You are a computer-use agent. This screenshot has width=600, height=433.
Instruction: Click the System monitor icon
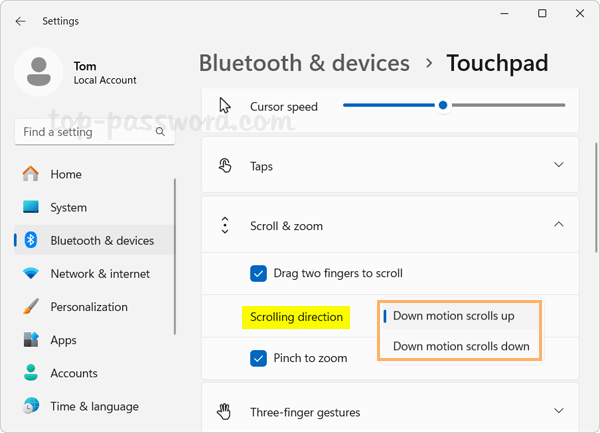pyautogui.click(x=31, y=208)
